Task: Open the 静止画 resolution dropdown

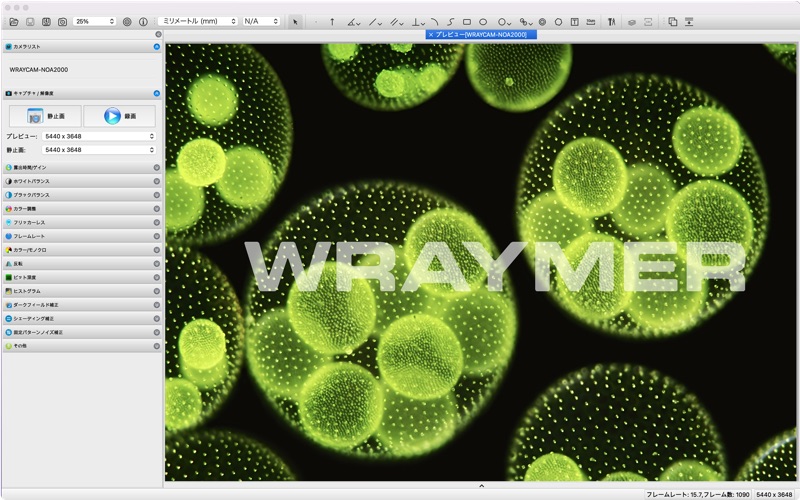Action: coord(99,149)
